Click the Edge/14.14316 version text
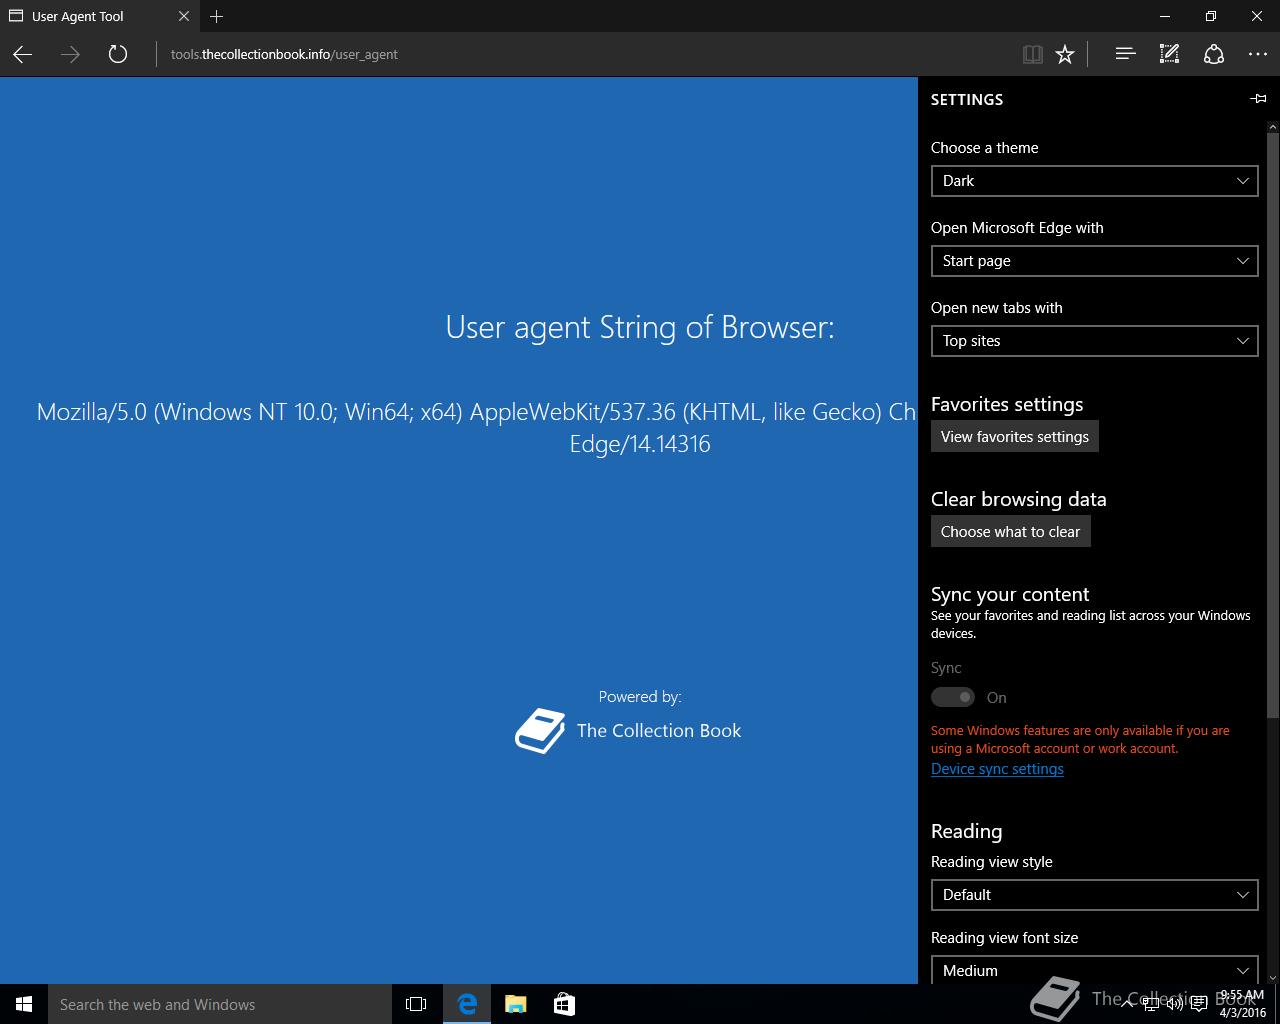Screen dimensions: 1280x1024 640,444
